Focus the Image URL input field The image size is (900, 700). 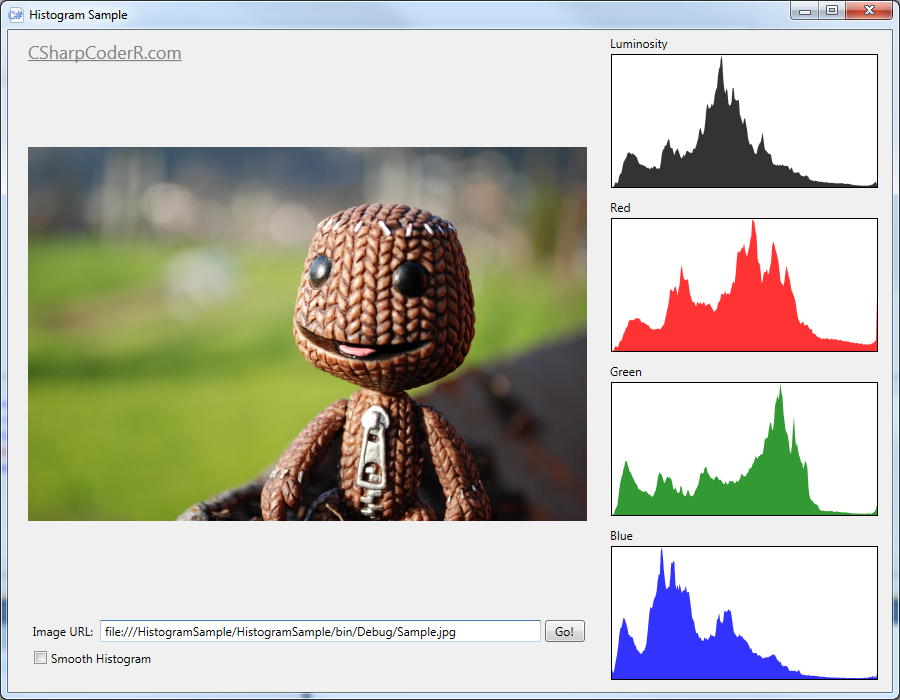(x=320, y=631)
